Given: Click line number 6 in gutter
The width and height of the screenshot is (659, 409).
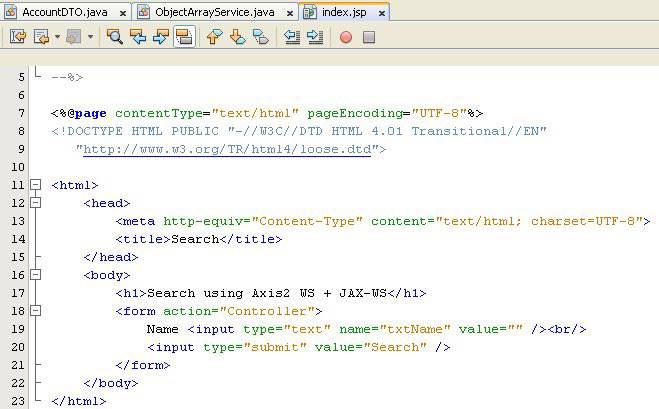Looking at the screenshot, I should pos(21,95).
